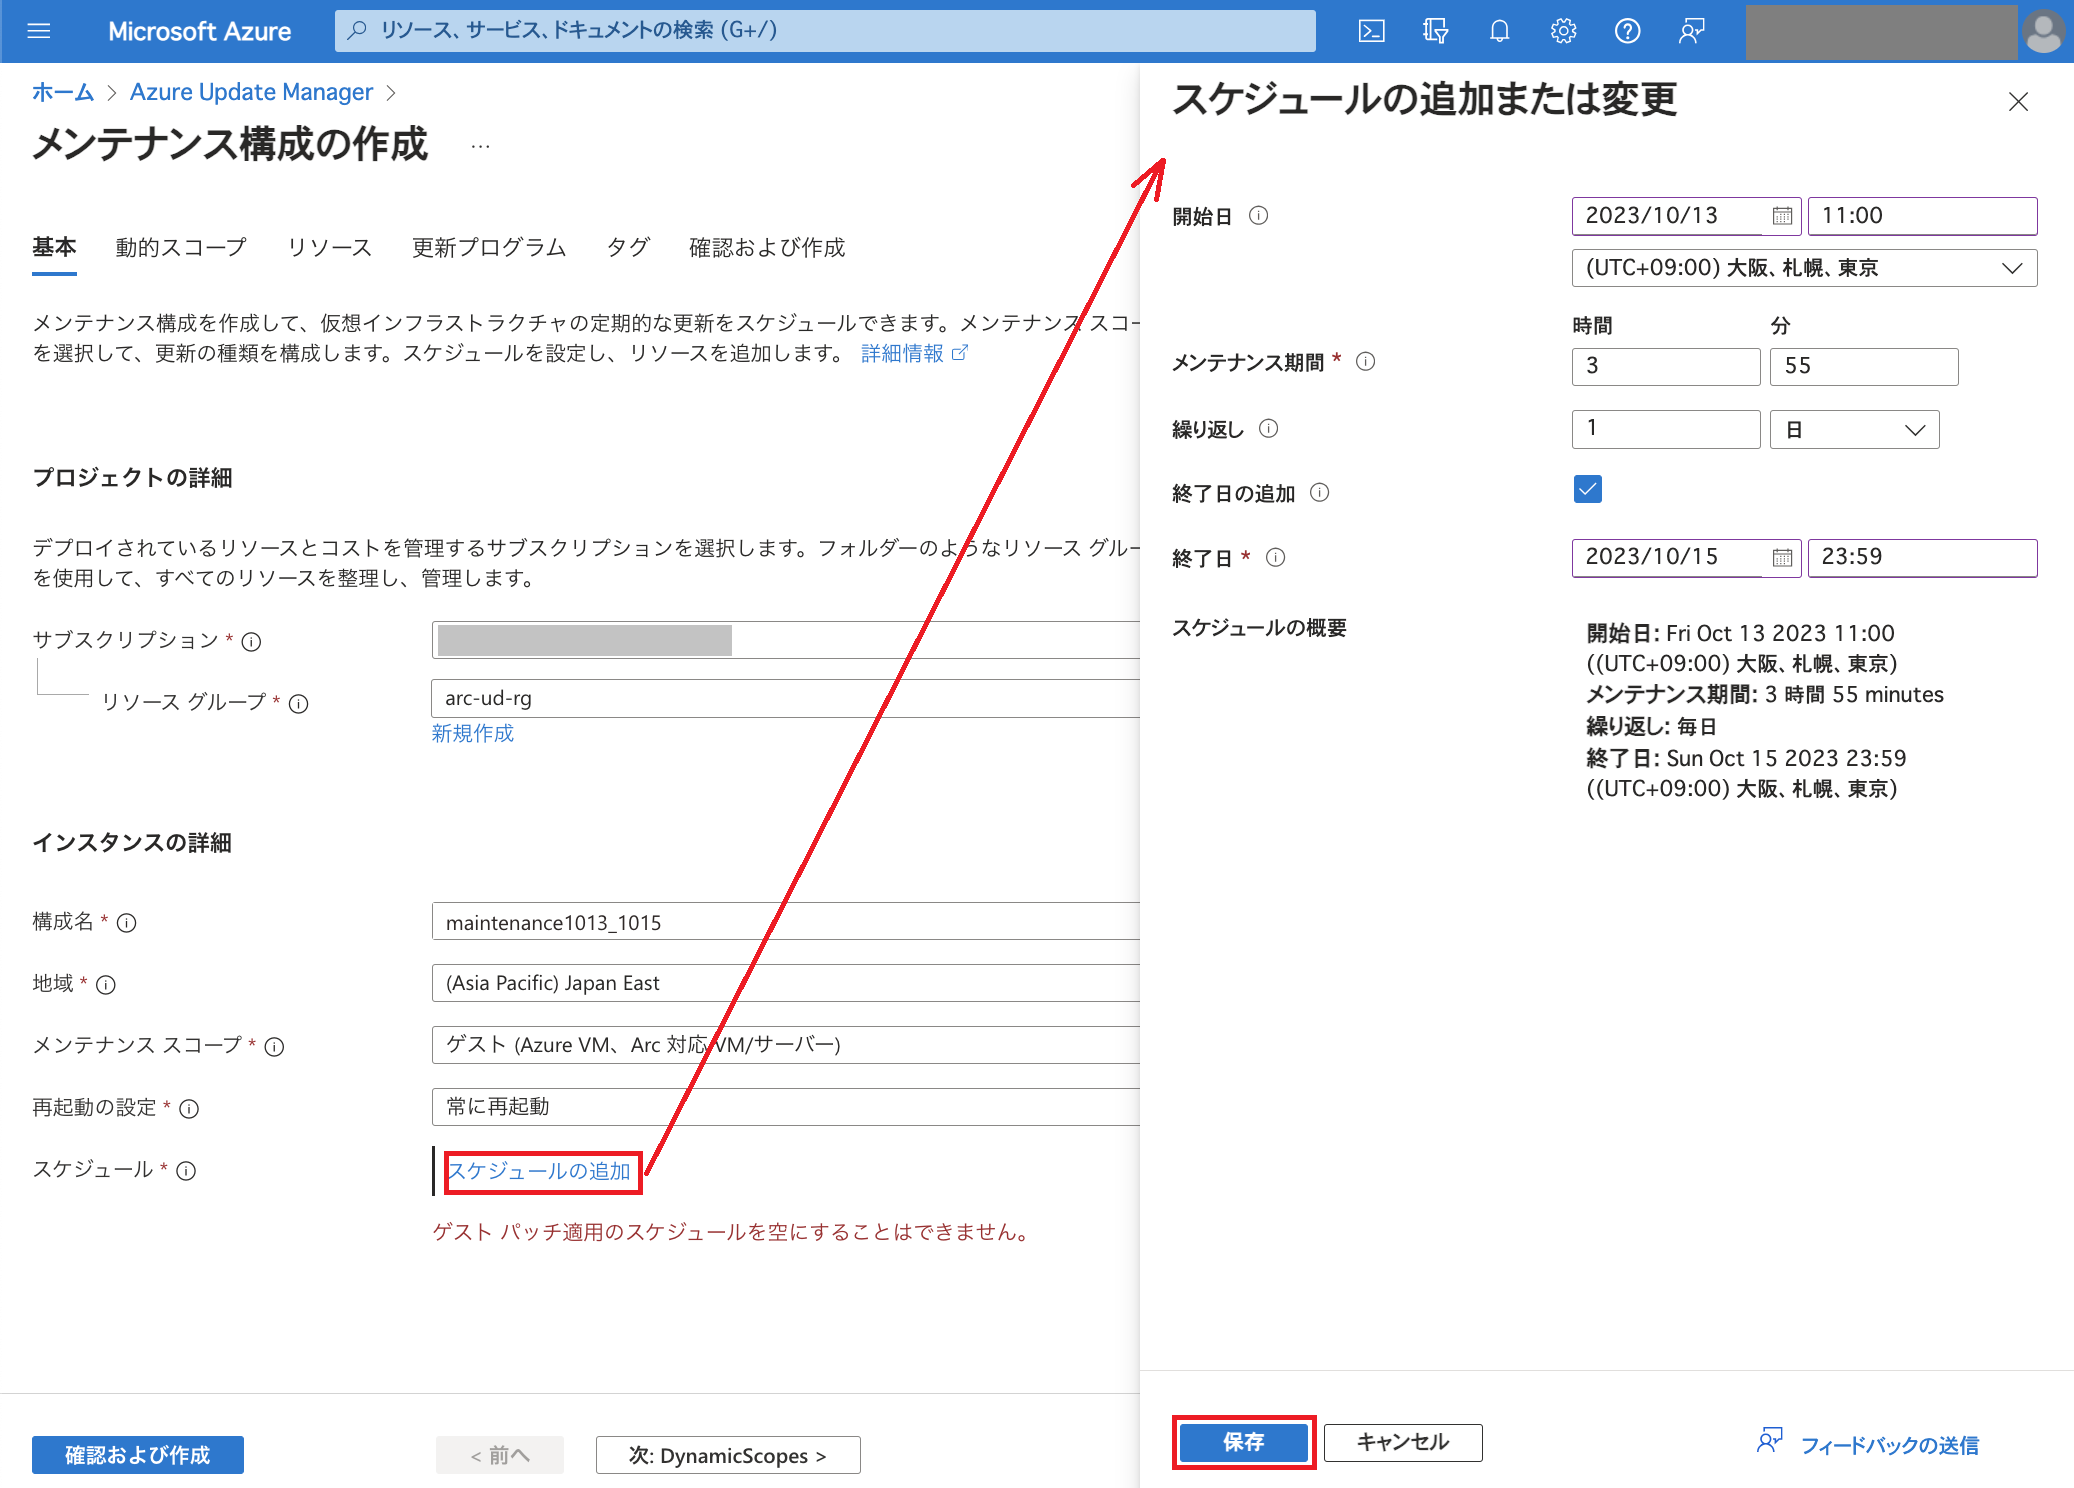The image size is (2074, 1488).
Task: Show info for メンテナンス スコープ
Action: tap(275, 1047)
